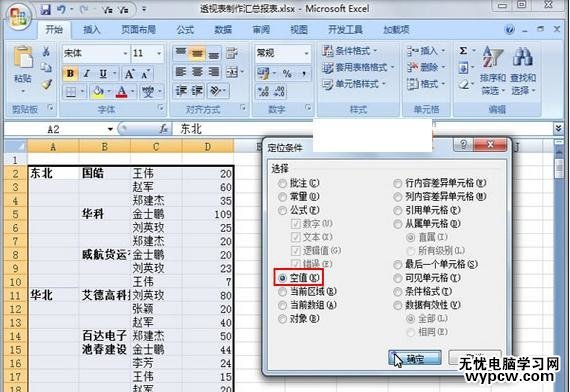Align text to the left

pos(181,72)
